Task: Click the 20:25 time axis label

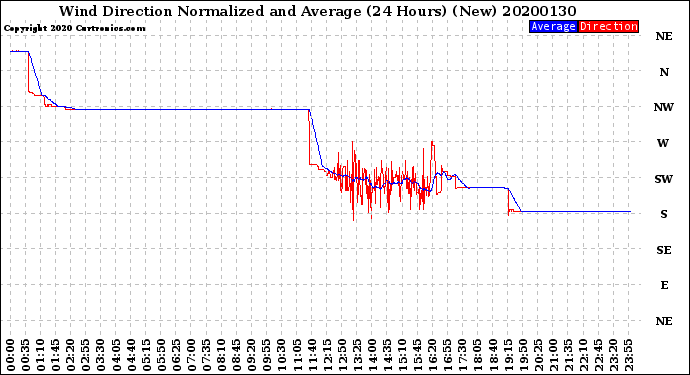Action: click(x=537, y=355)
